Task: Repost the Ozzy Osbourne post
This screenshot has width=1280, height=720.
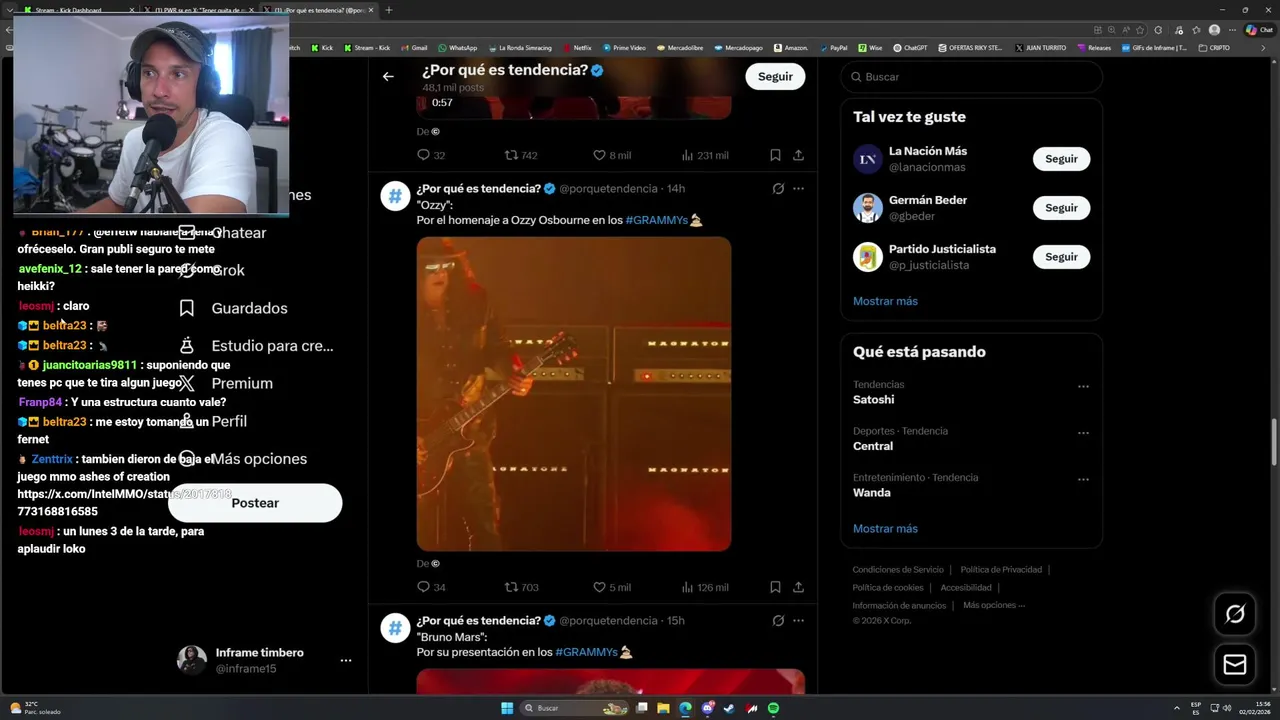Action: [x=511, y=587]
